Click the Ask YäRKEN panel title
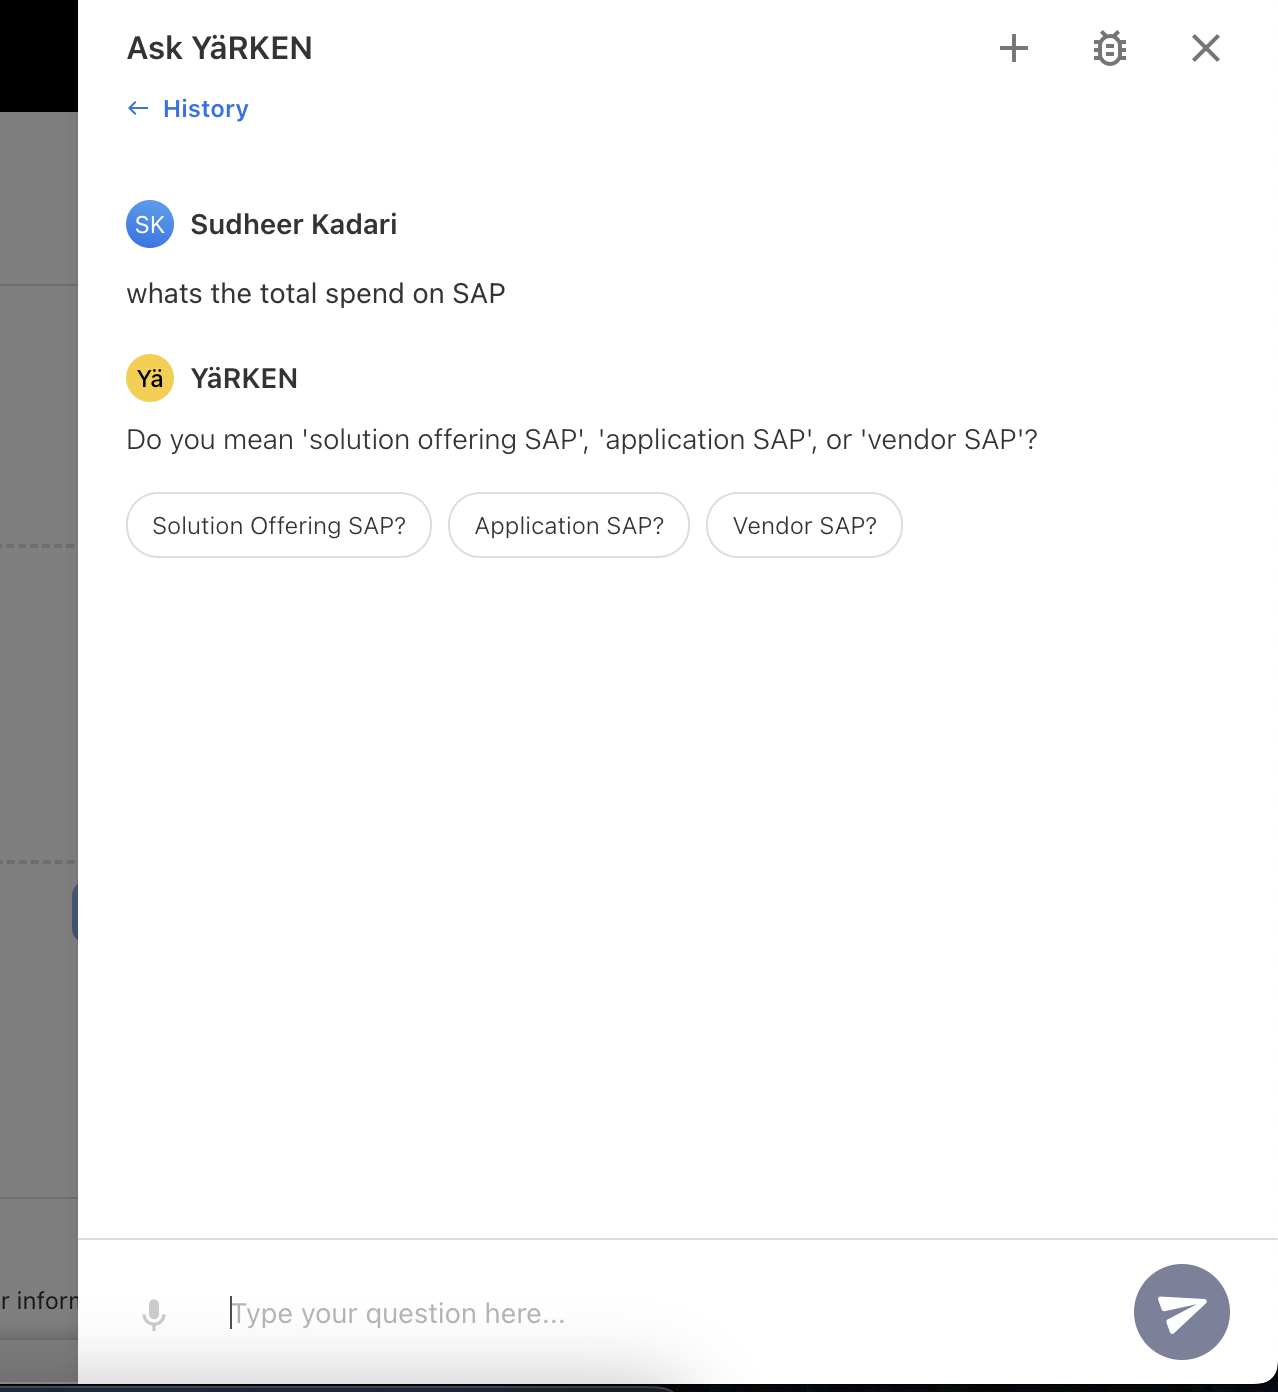Image resolution: width=1278 pixels, height=1392 pixels. click(218, 47)
